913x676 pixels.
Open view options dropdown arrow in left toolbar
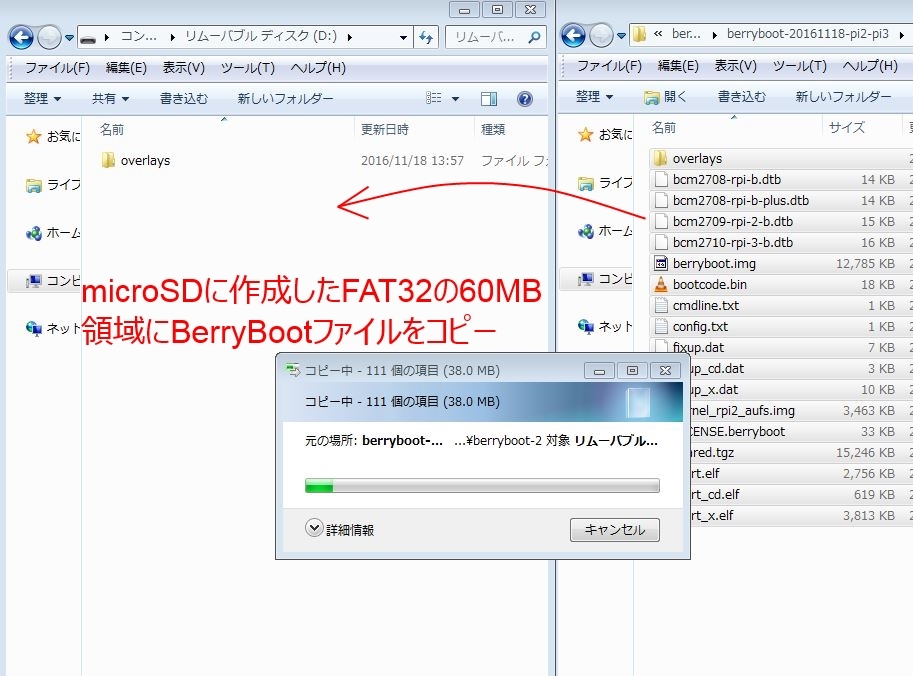[x=455, y=99]
